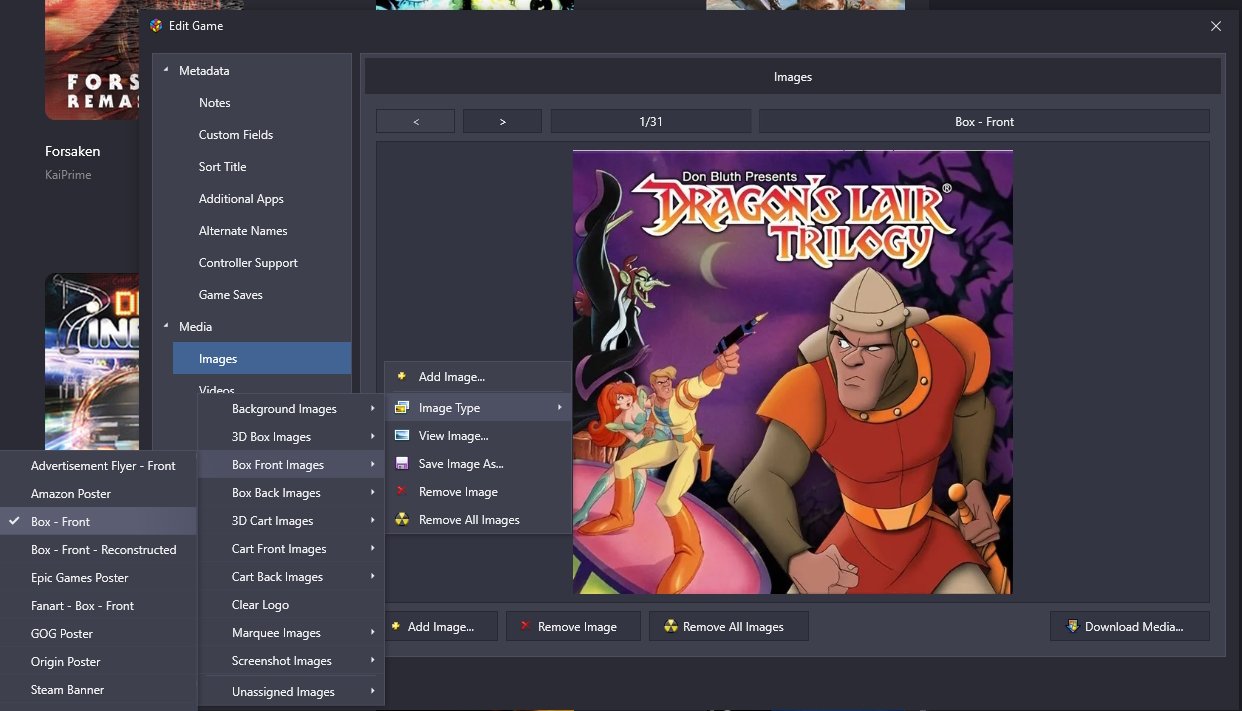Open Controller Support in the sidebar
Screen dimensions: 1242x711
(x=248, y=263)
